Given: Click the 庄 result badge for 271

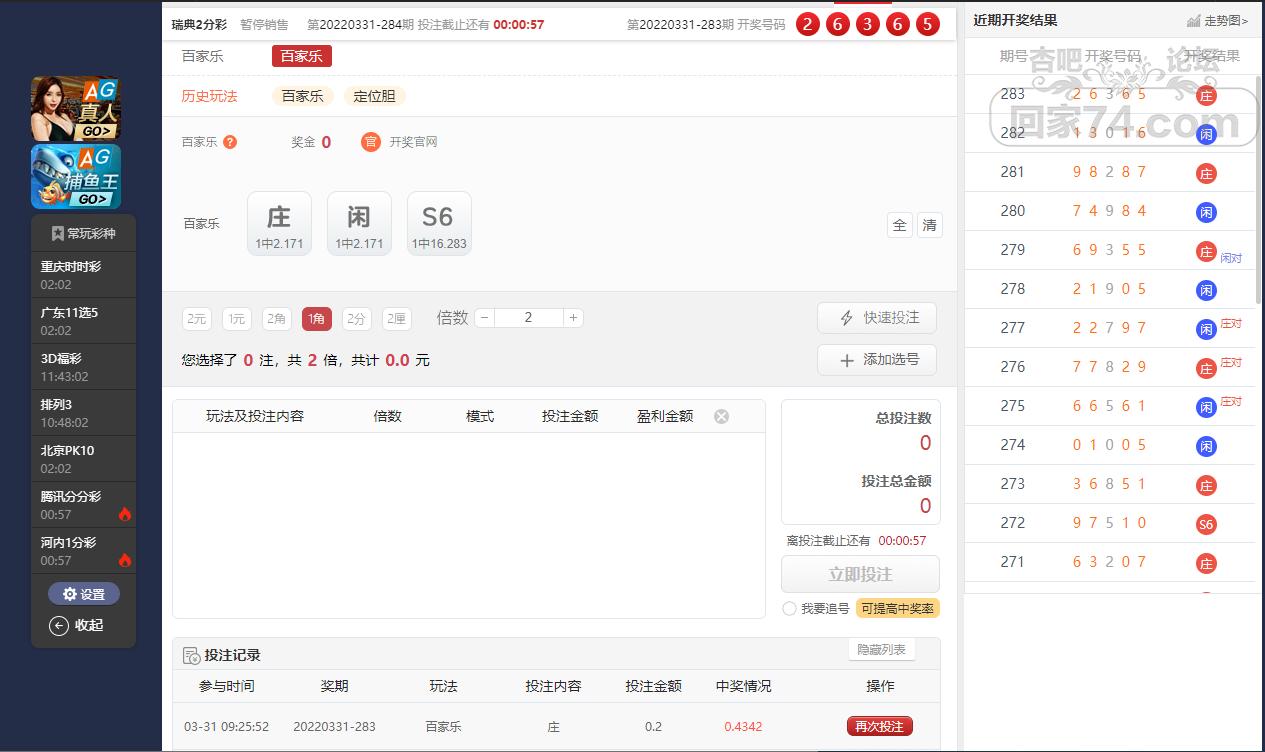Looking at the screenshot, I should tap(1207, 563).
